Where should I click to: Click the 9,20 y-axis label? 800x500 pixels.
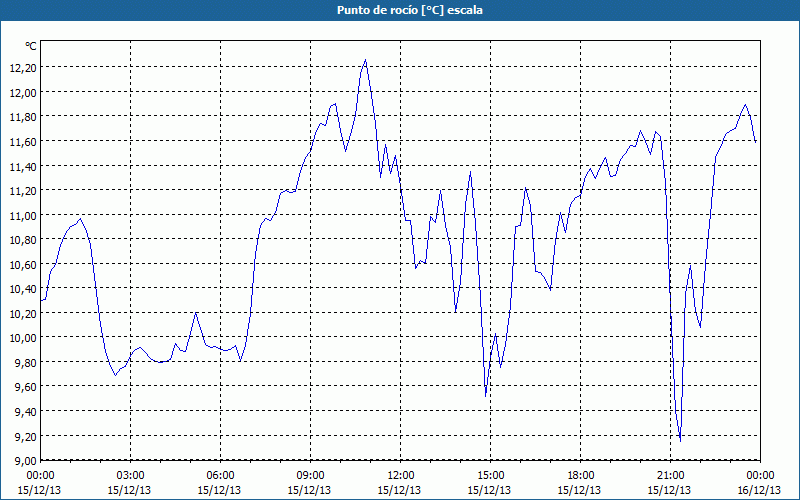pyautogui.click(x=26, y=436)
